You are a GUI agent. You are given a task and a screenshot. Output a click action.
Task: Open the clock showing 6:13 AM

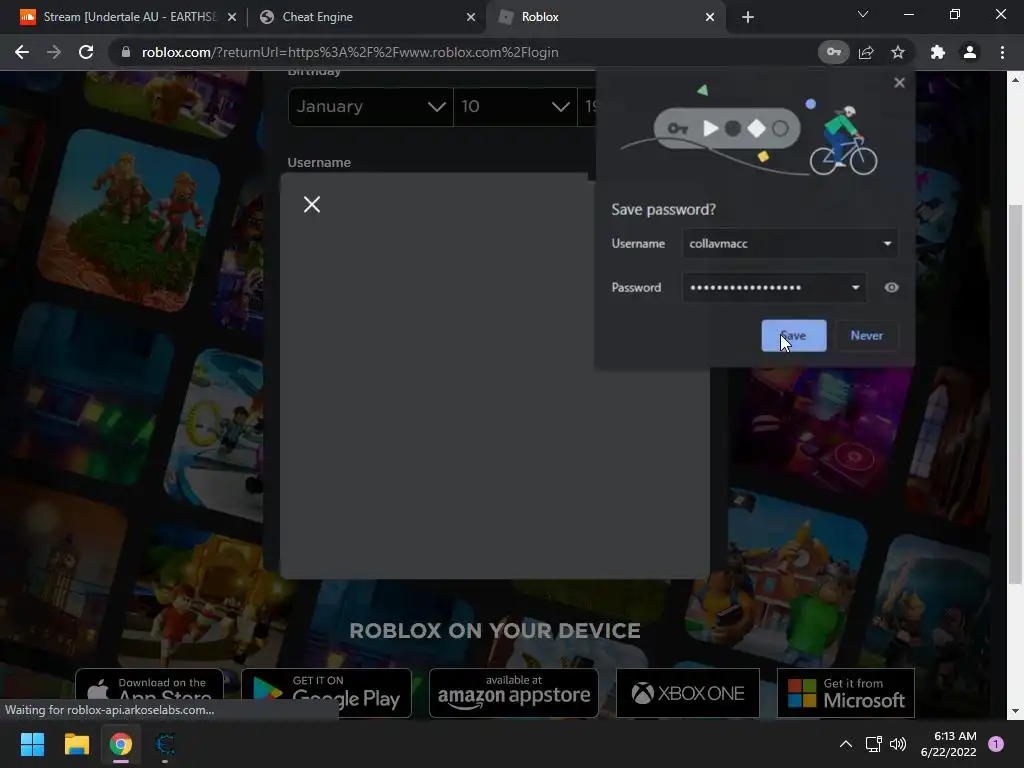[948, 744]
